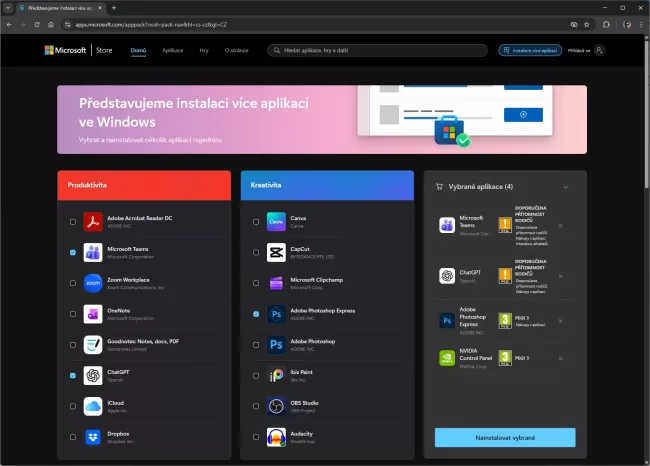Click the ibis Paint app icon
Screen dimensions: 650x466
[x=276, y=376]
